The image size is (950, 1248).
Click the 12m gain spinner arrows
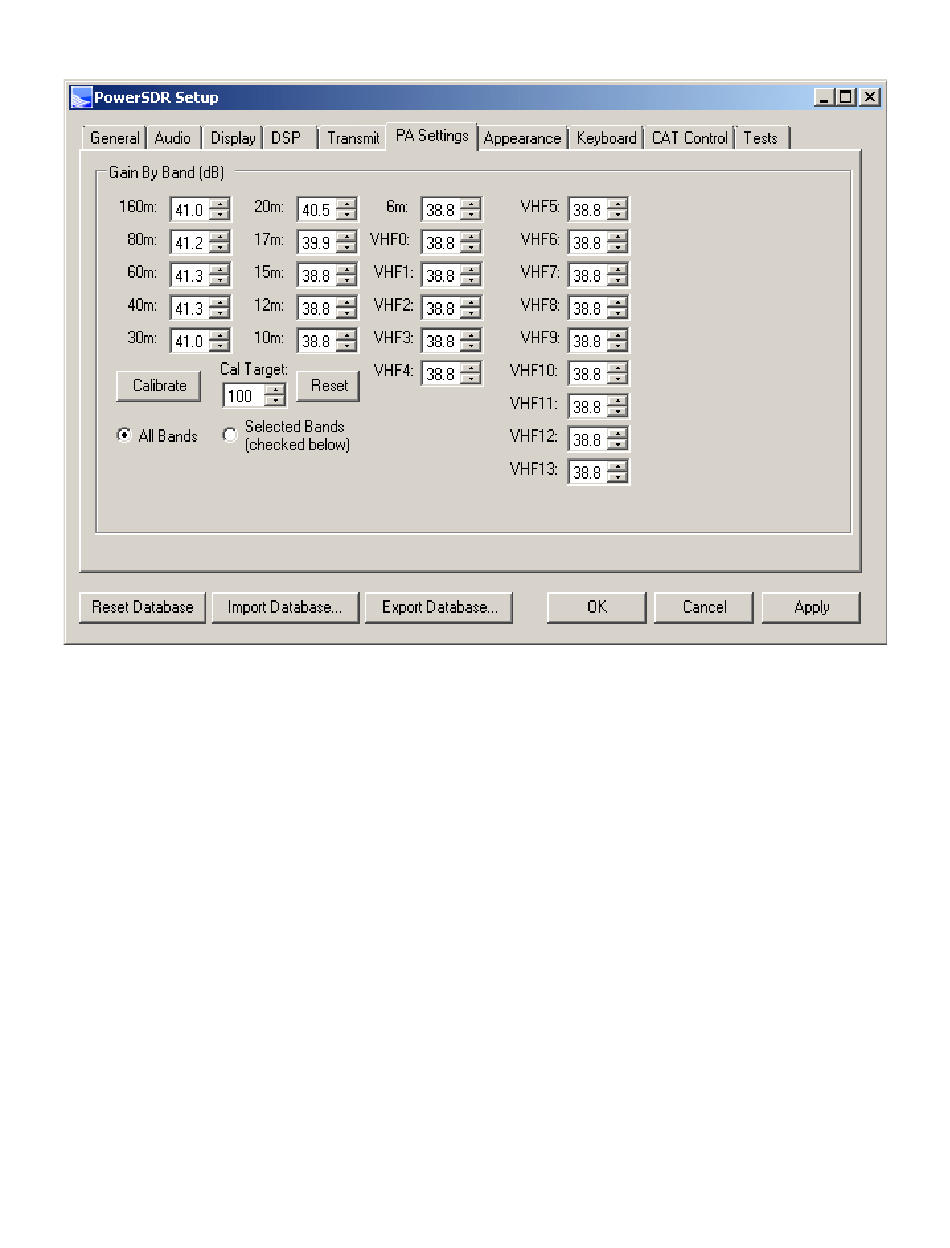point(346,308)
